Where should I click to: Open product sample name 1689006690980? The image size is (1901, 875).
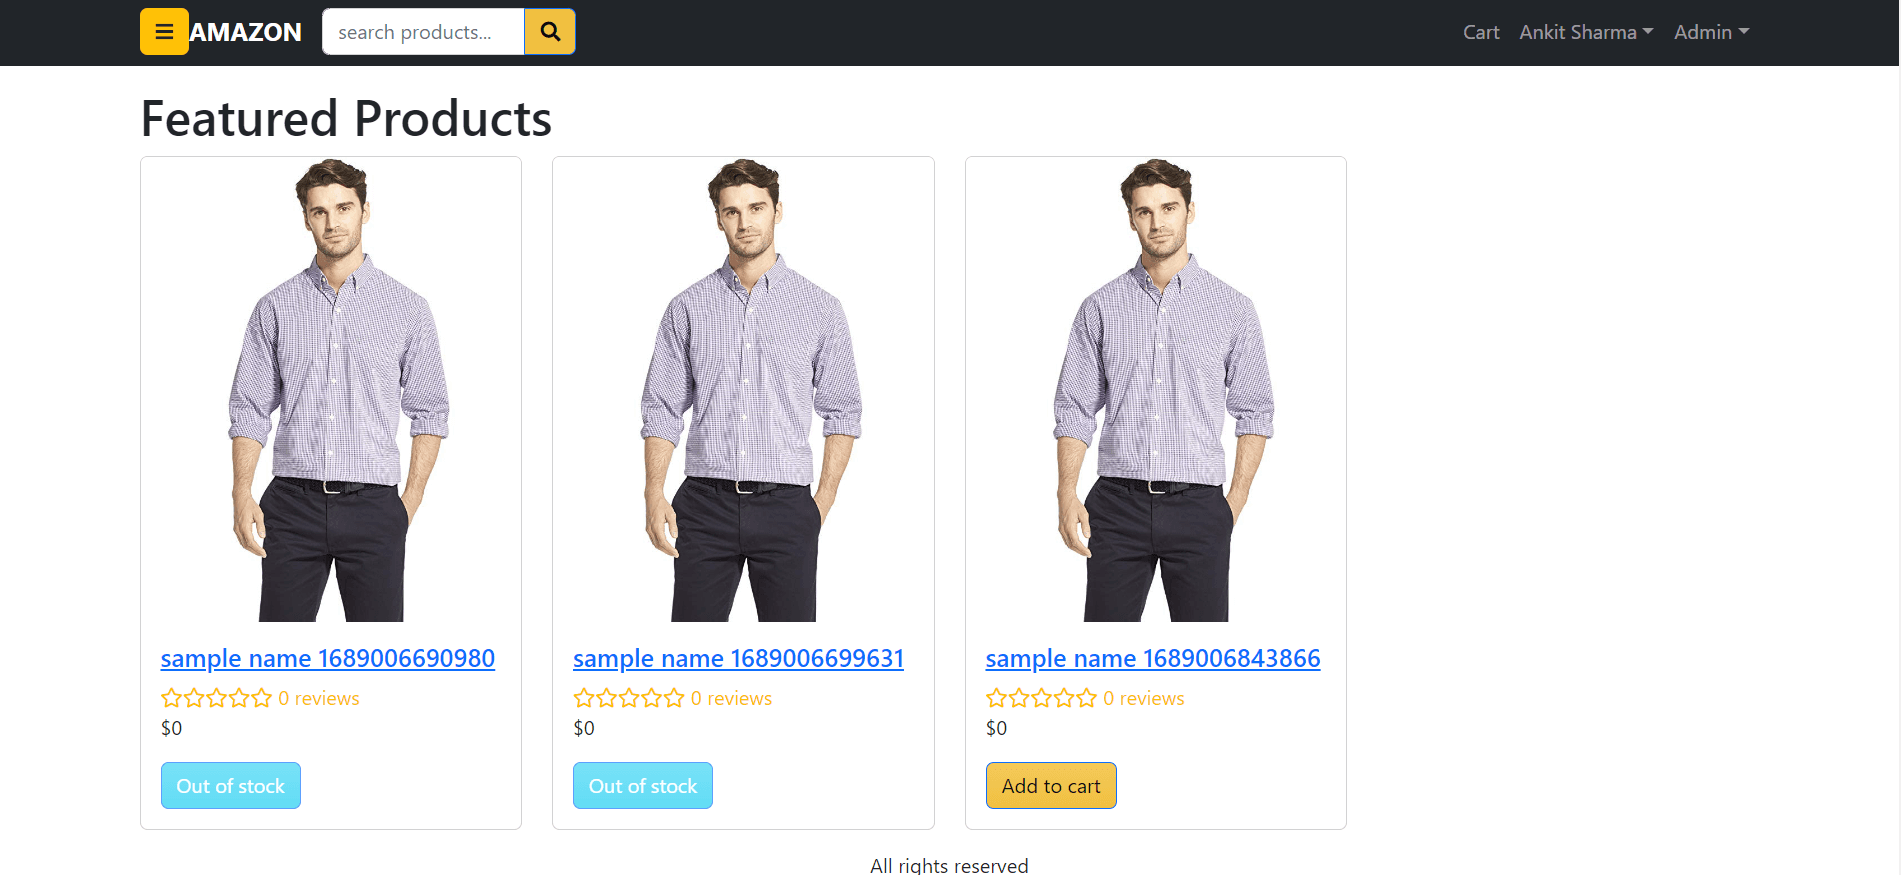pyautogui.click(x=328, y=658)
